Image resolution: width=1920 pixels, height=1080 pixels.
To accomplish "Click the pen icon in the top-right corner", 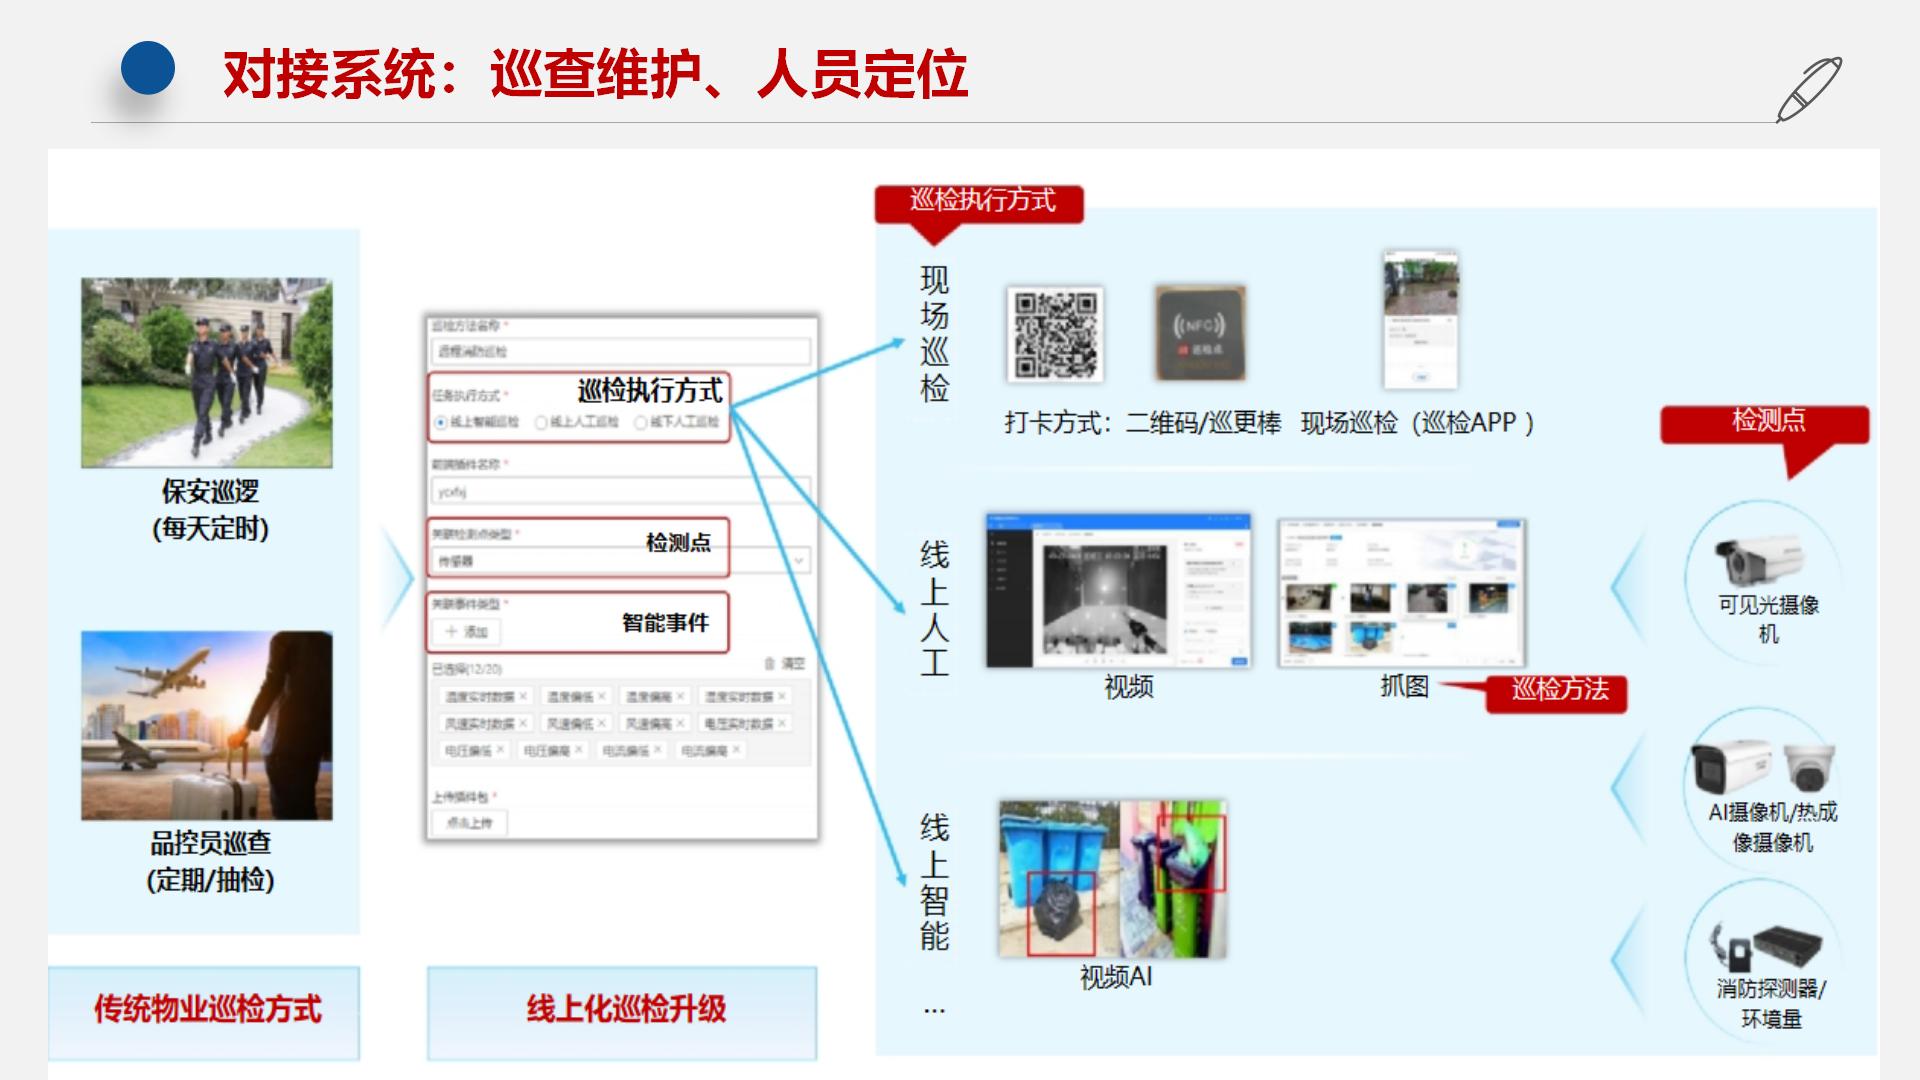I will (x=1812, y=85).
